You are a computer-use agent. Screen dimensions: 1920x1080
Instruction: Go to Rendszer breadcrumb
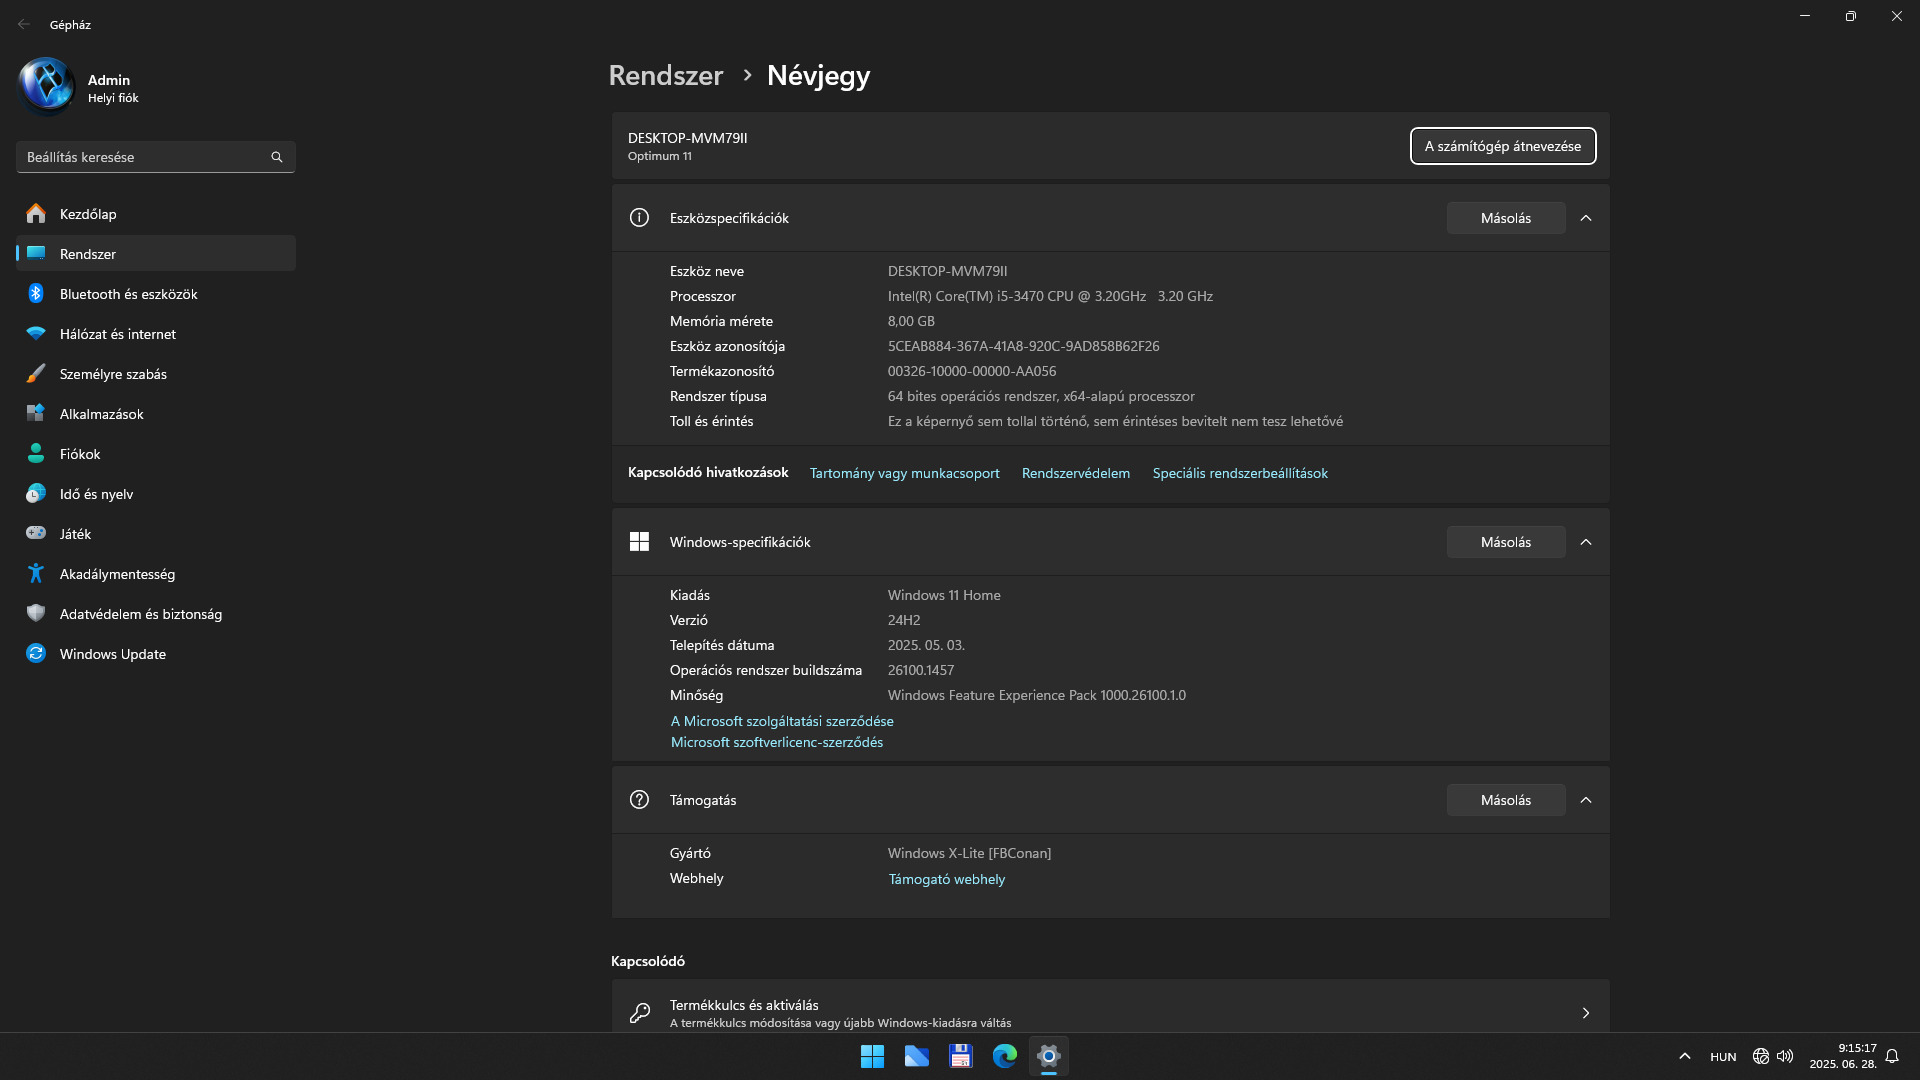665,75
